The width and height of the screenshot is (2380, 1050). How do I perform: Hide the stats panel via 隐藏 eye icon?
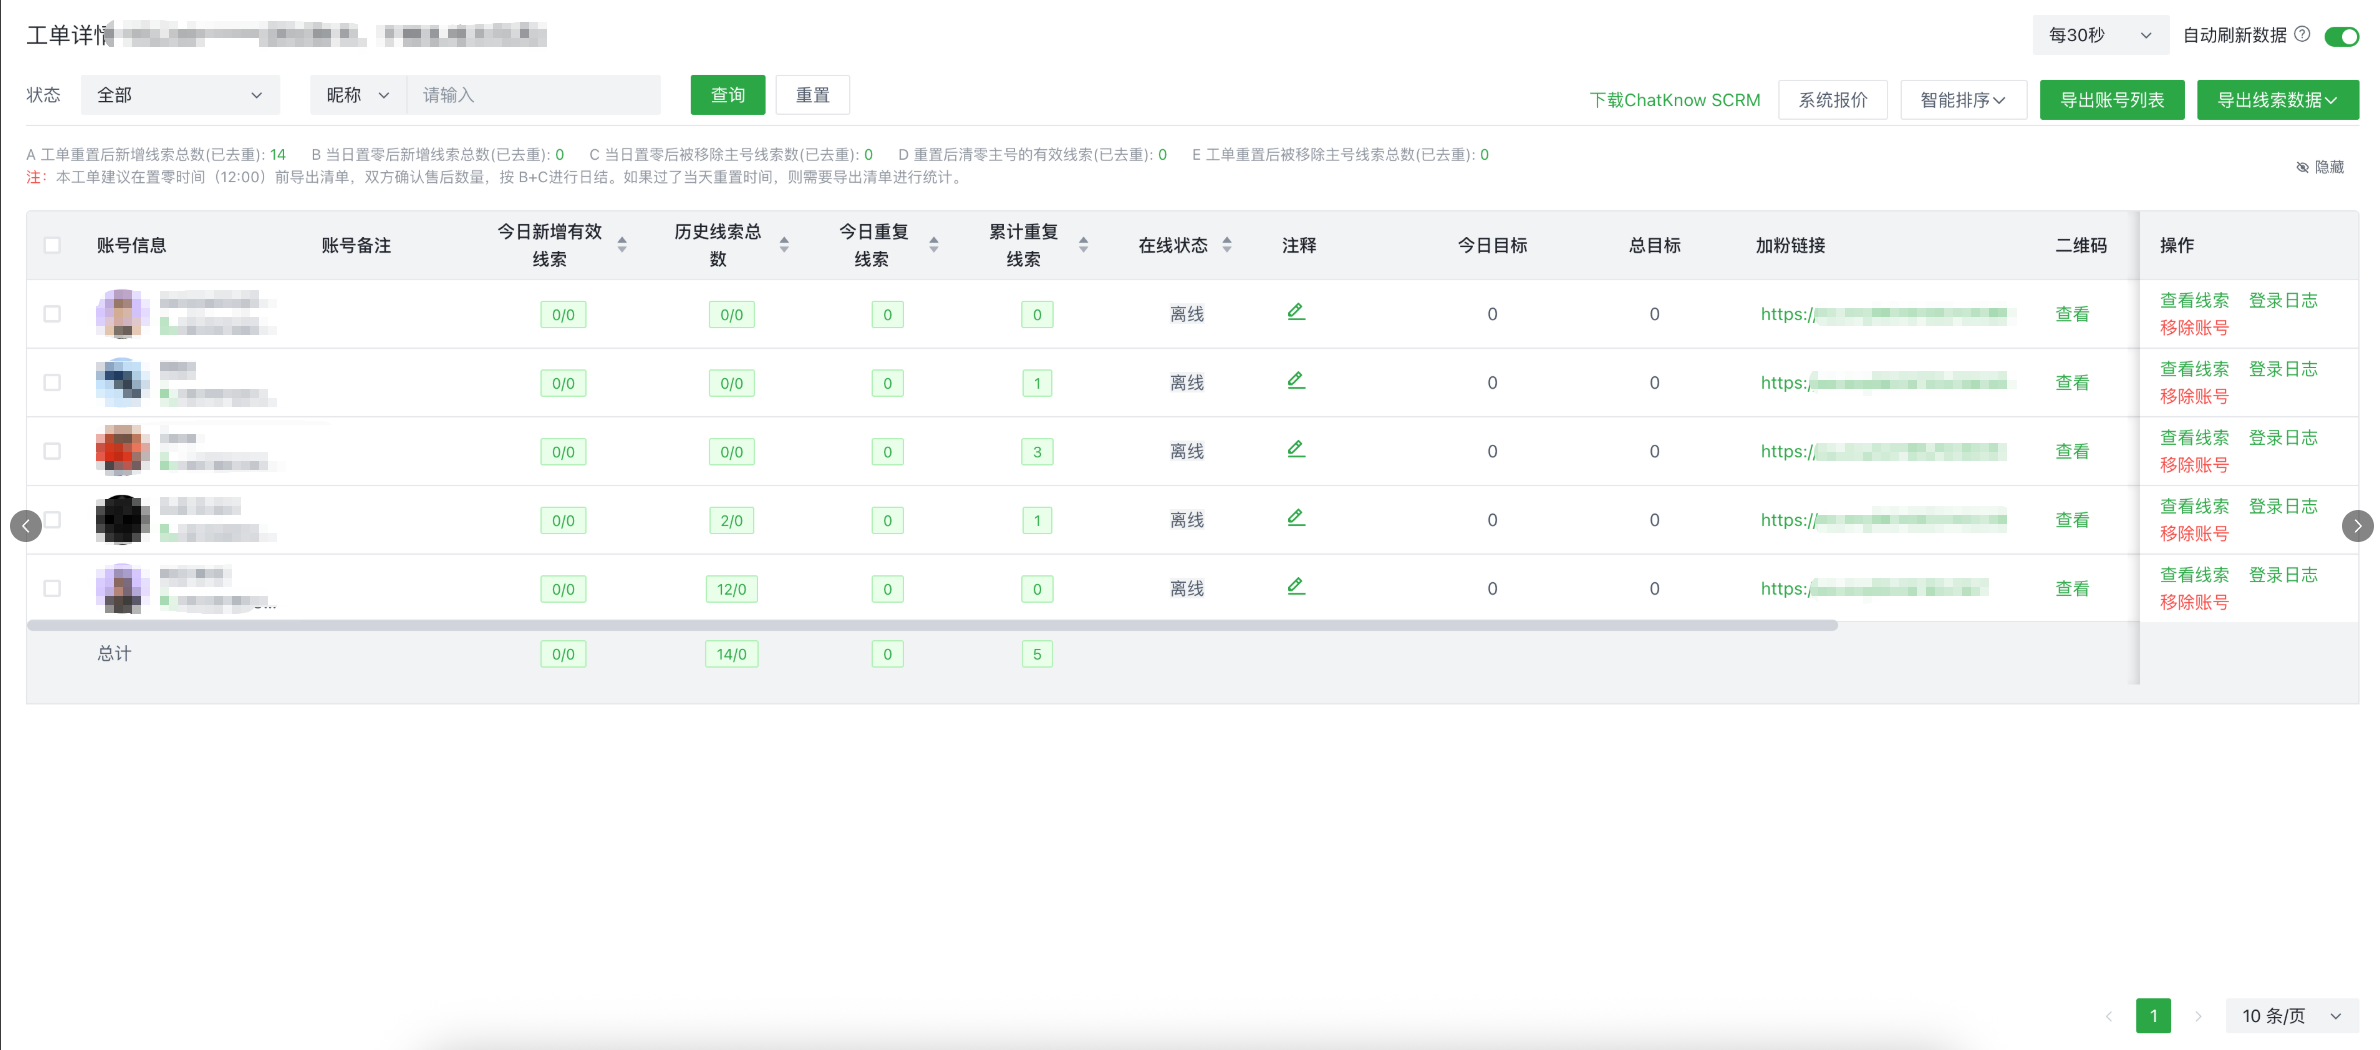pyautogui.click(x=2302, y=167)
